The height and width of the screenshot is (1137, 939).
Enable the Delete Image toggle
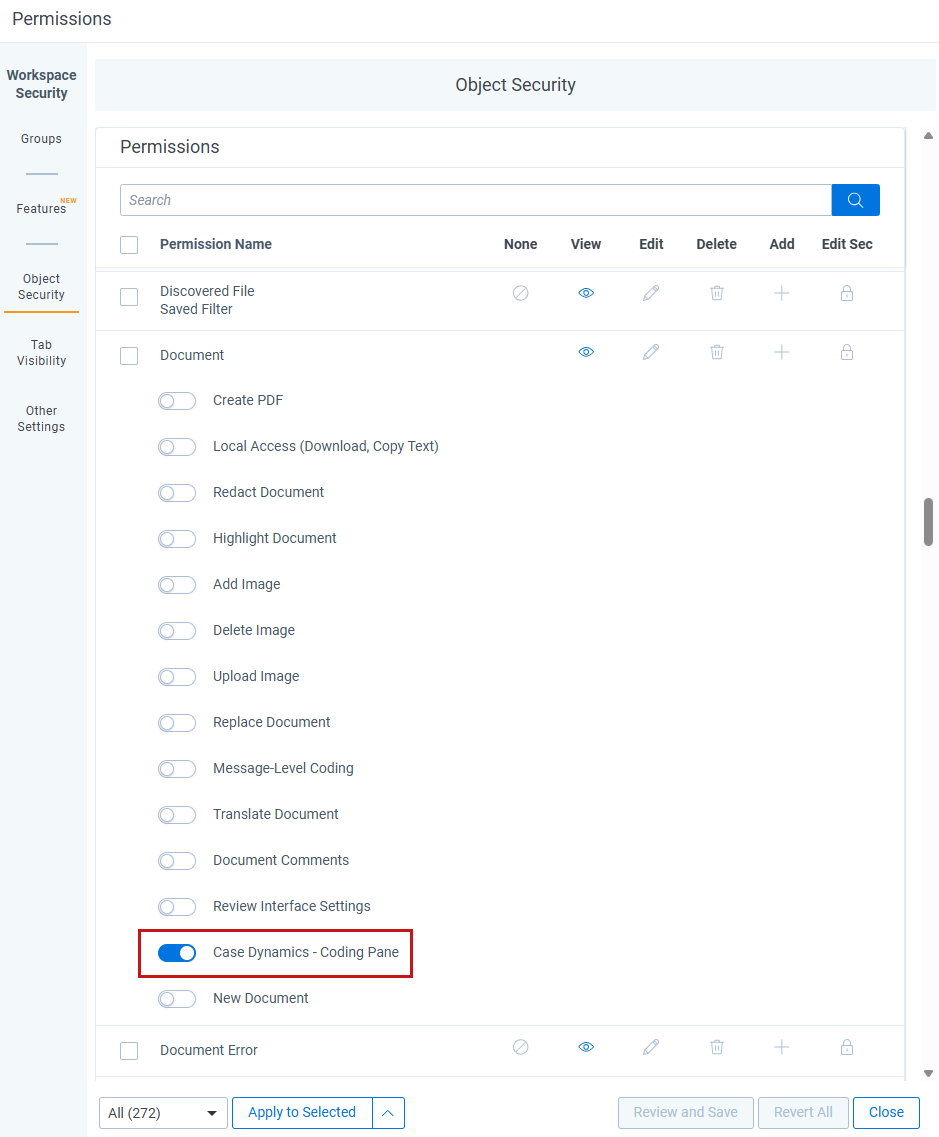(x=177, y=631)
